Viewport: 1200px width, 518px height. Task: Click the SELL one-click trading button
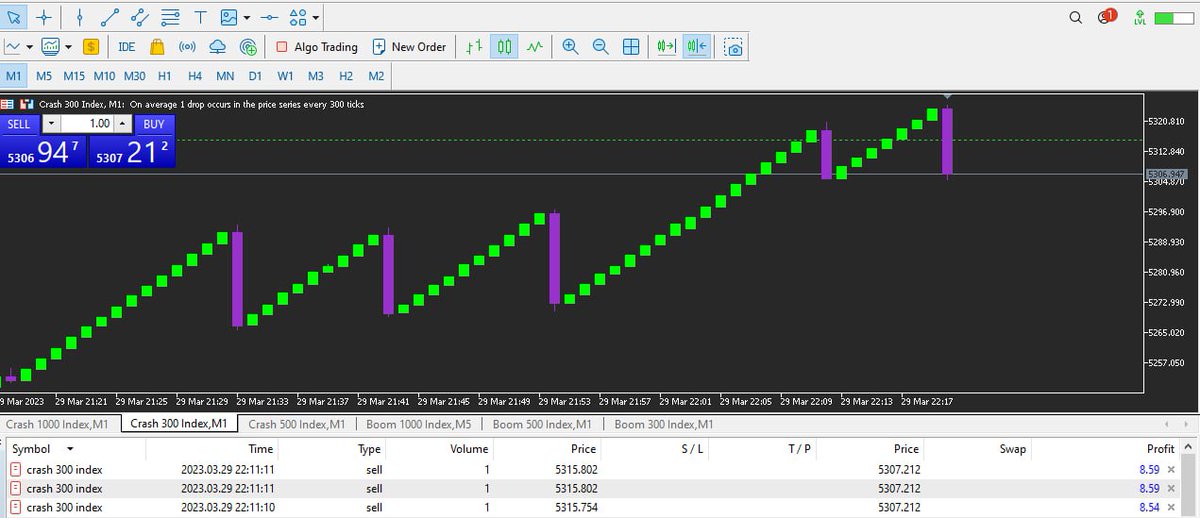(x=20, y=124)
